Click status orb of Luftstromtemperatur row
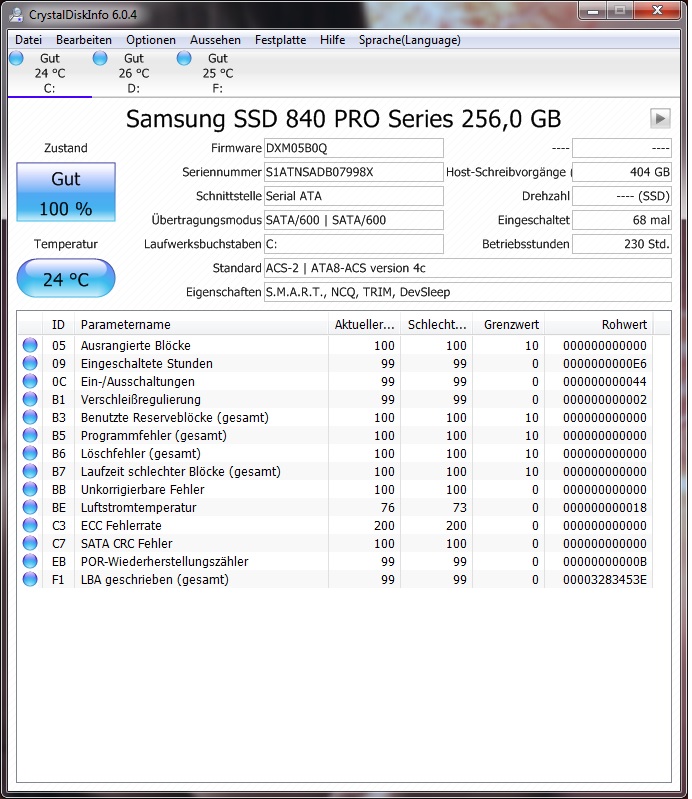This screenshot has height=799, width=692. (30, 507)
